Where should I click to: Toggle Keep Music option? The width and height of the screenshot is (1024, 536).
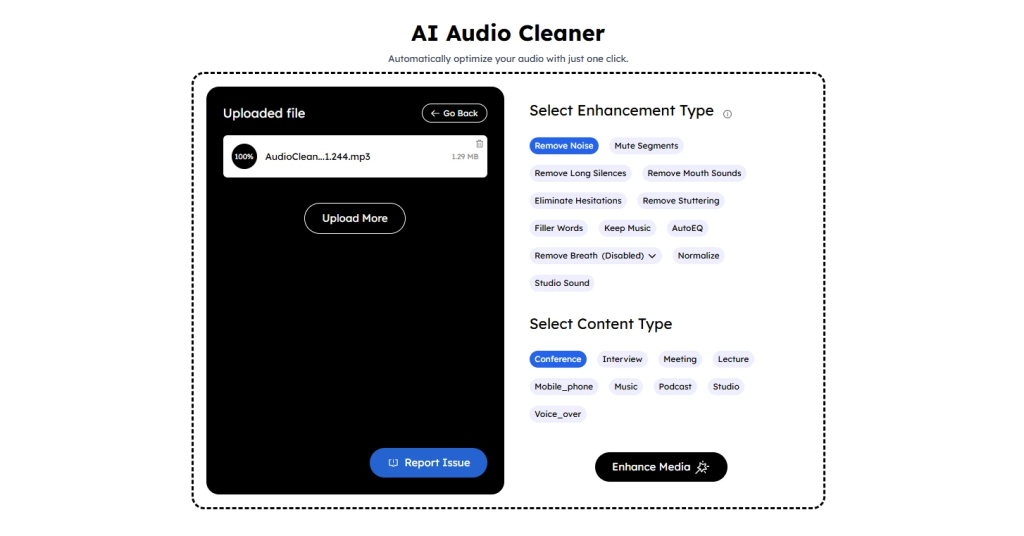627,228
